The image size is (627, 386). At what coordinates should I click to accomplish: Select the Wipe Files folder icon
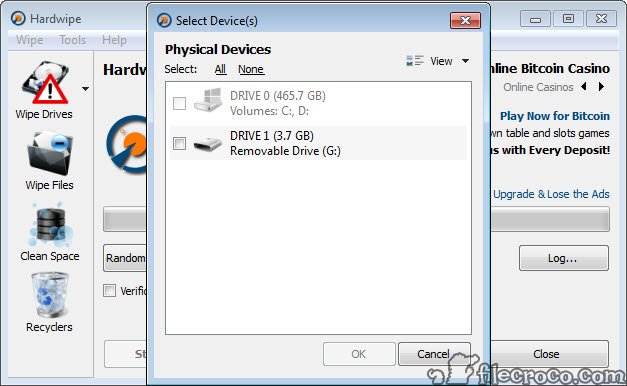point(50,154)
